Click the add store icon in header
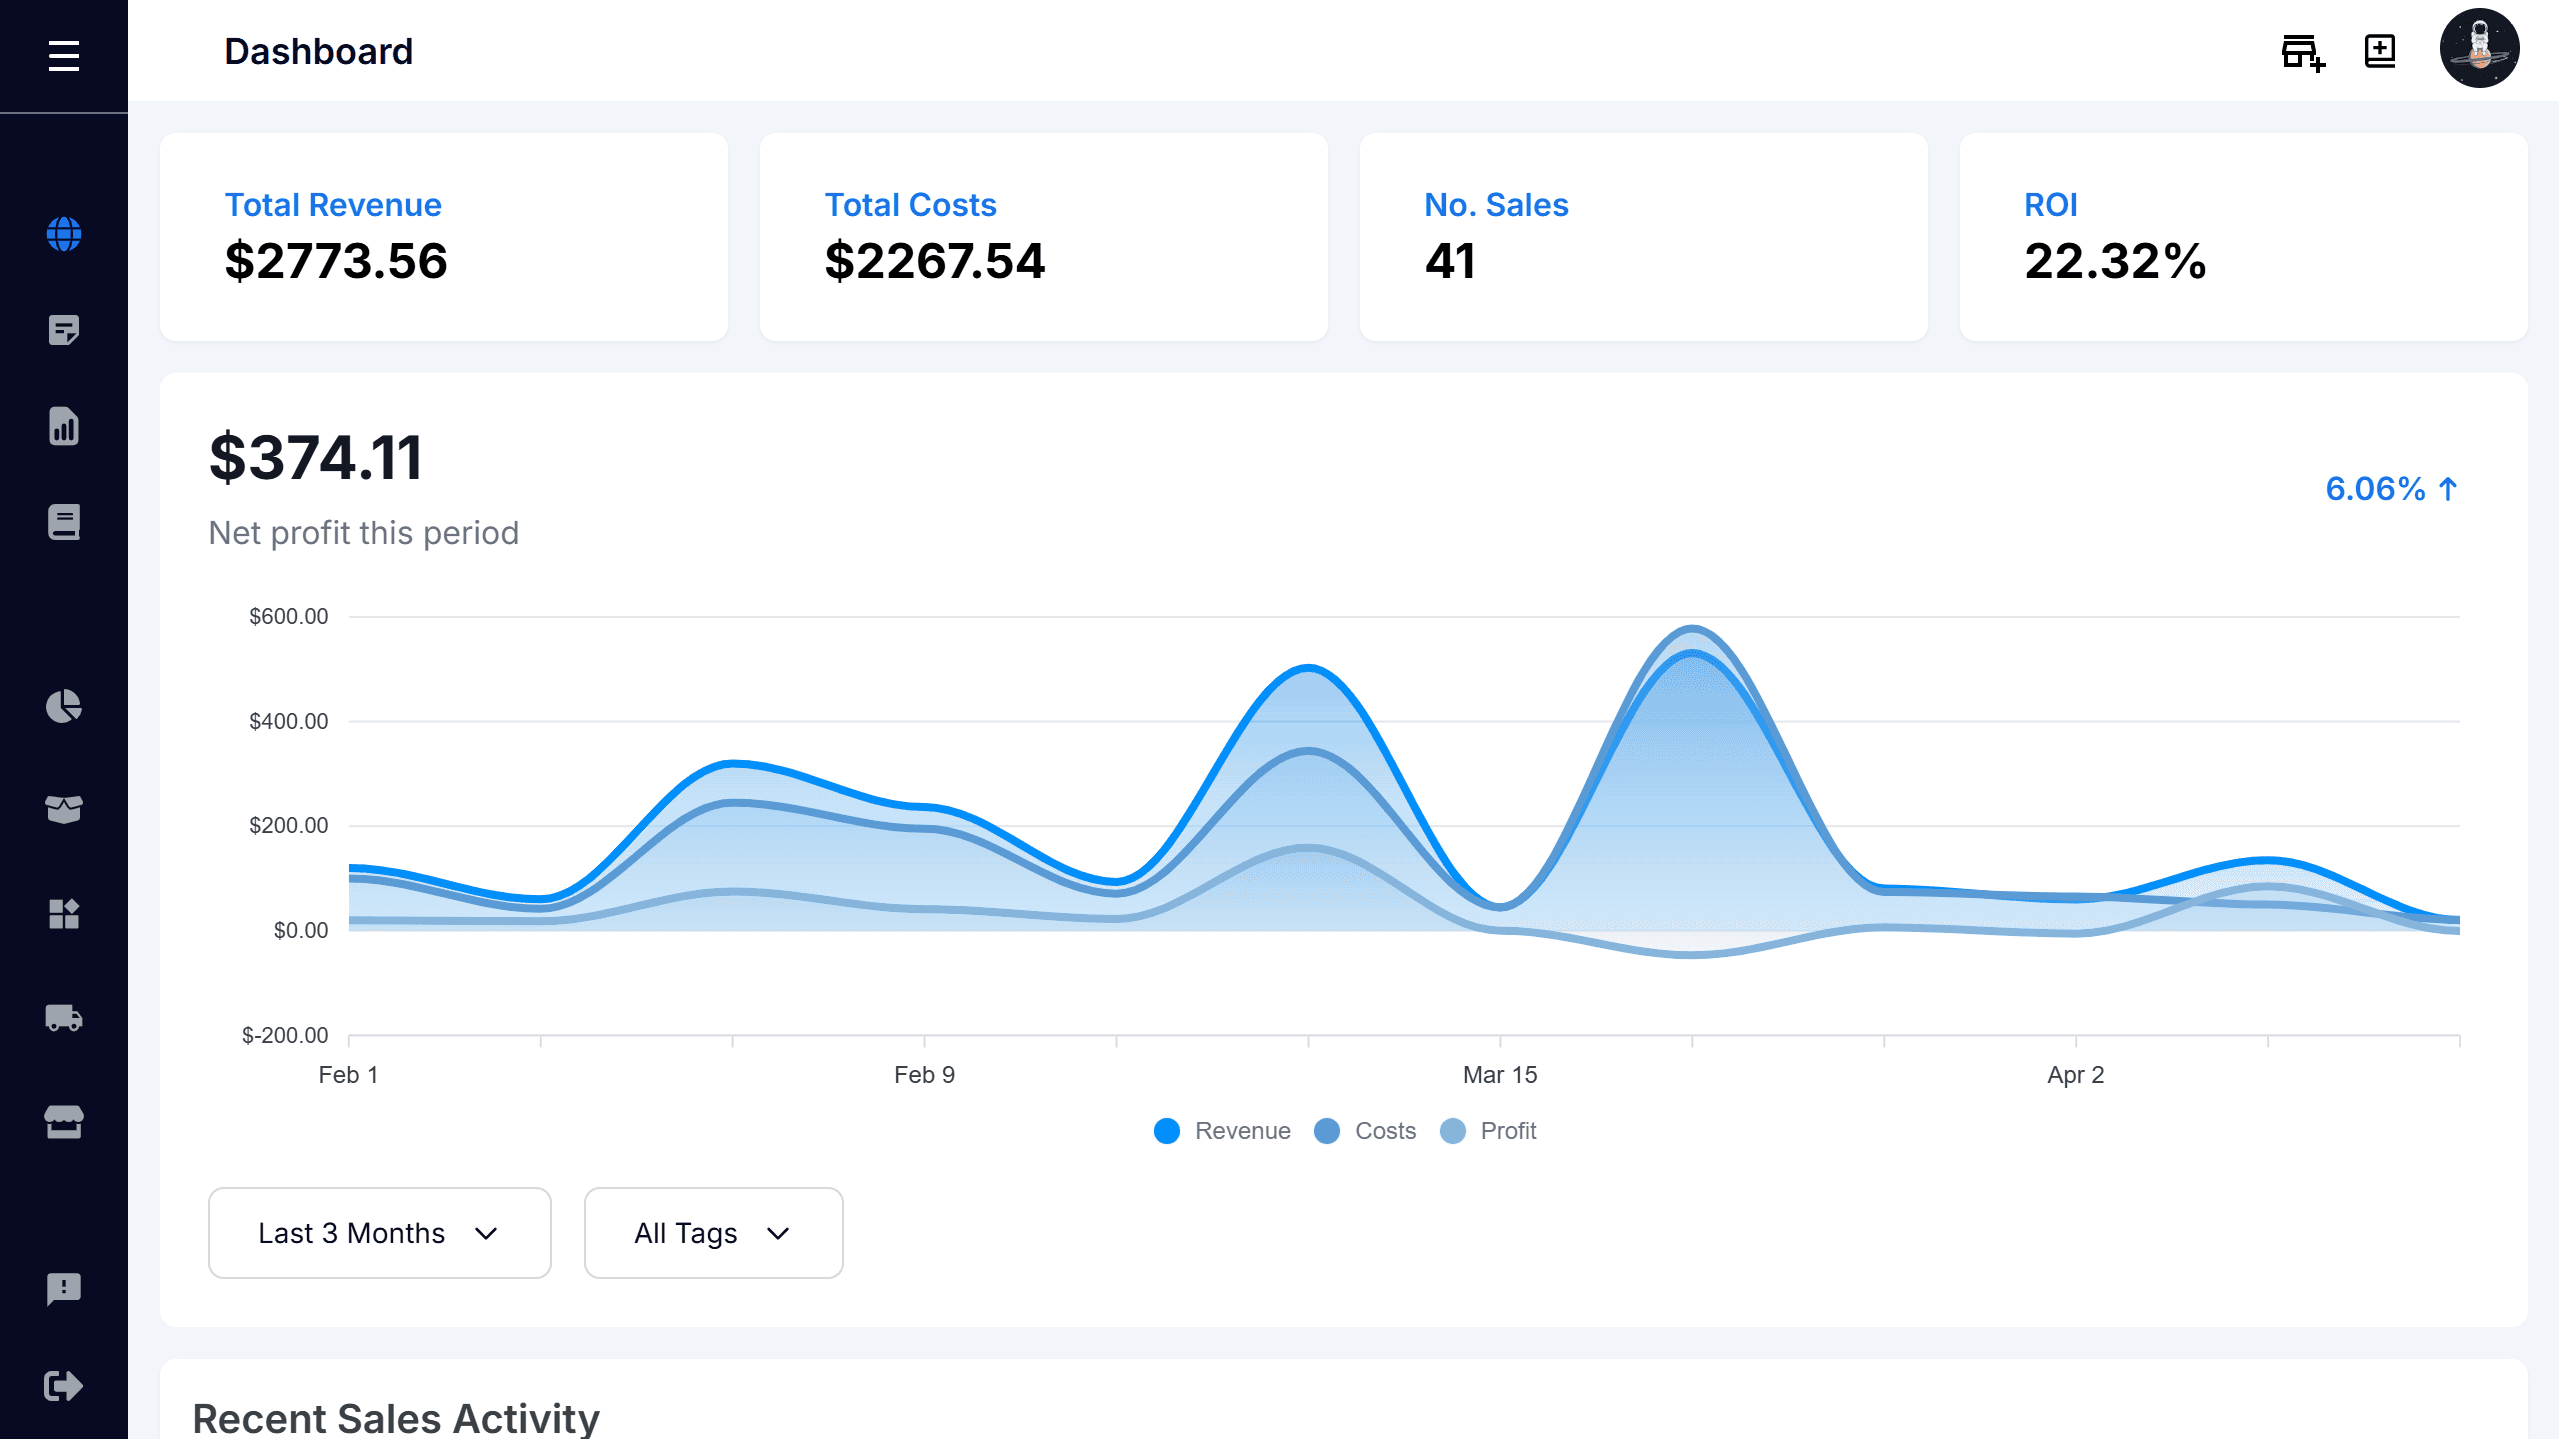The image size is (2559, 1439). coord(2302,52)
